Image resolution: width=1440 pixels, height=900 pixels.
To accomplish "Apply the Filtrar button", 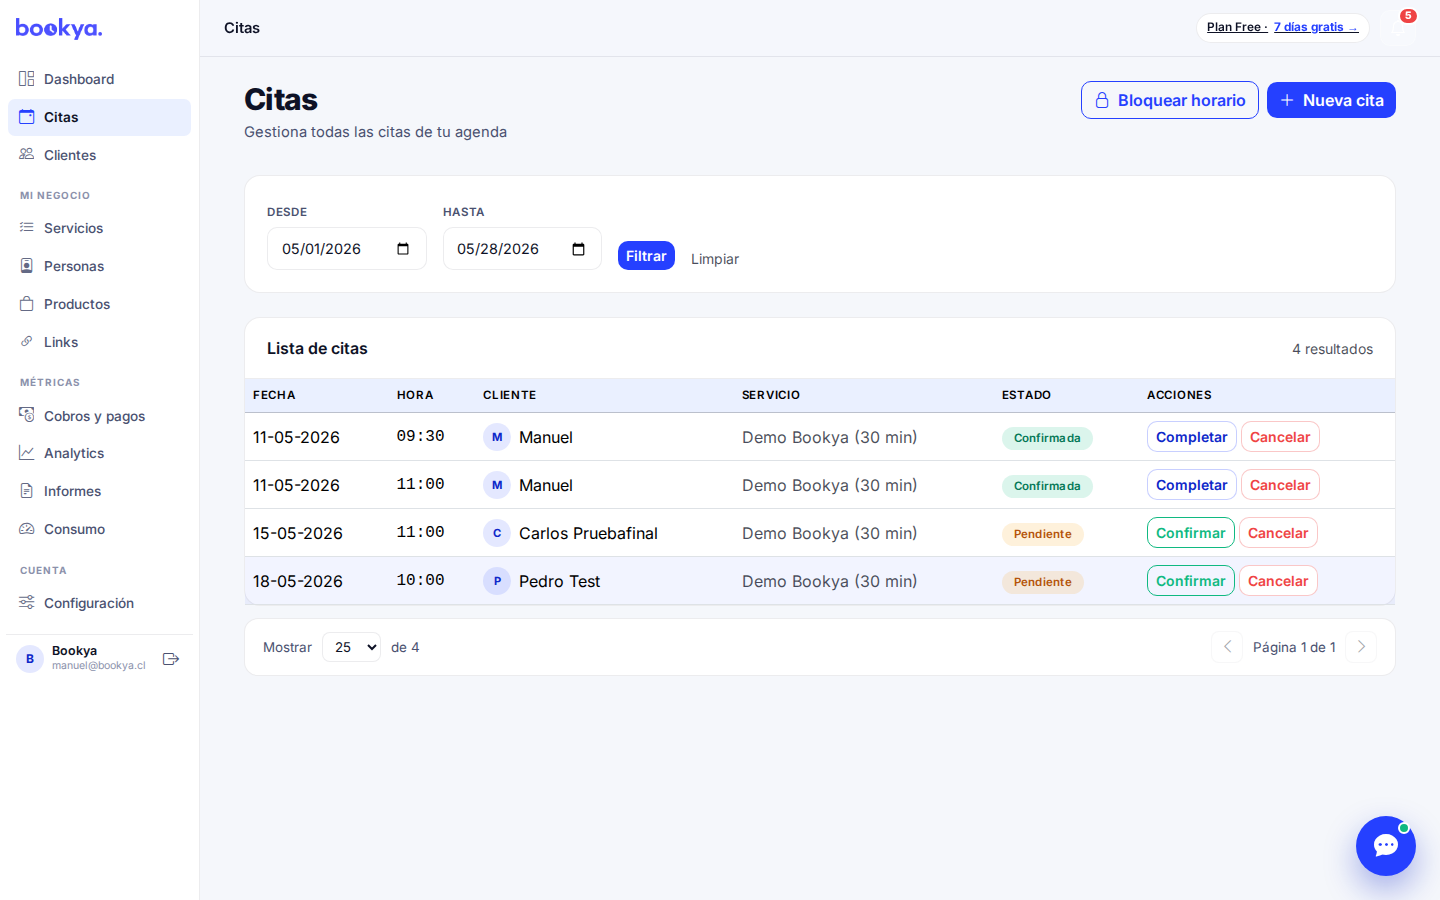I will (x=646, y=256).
